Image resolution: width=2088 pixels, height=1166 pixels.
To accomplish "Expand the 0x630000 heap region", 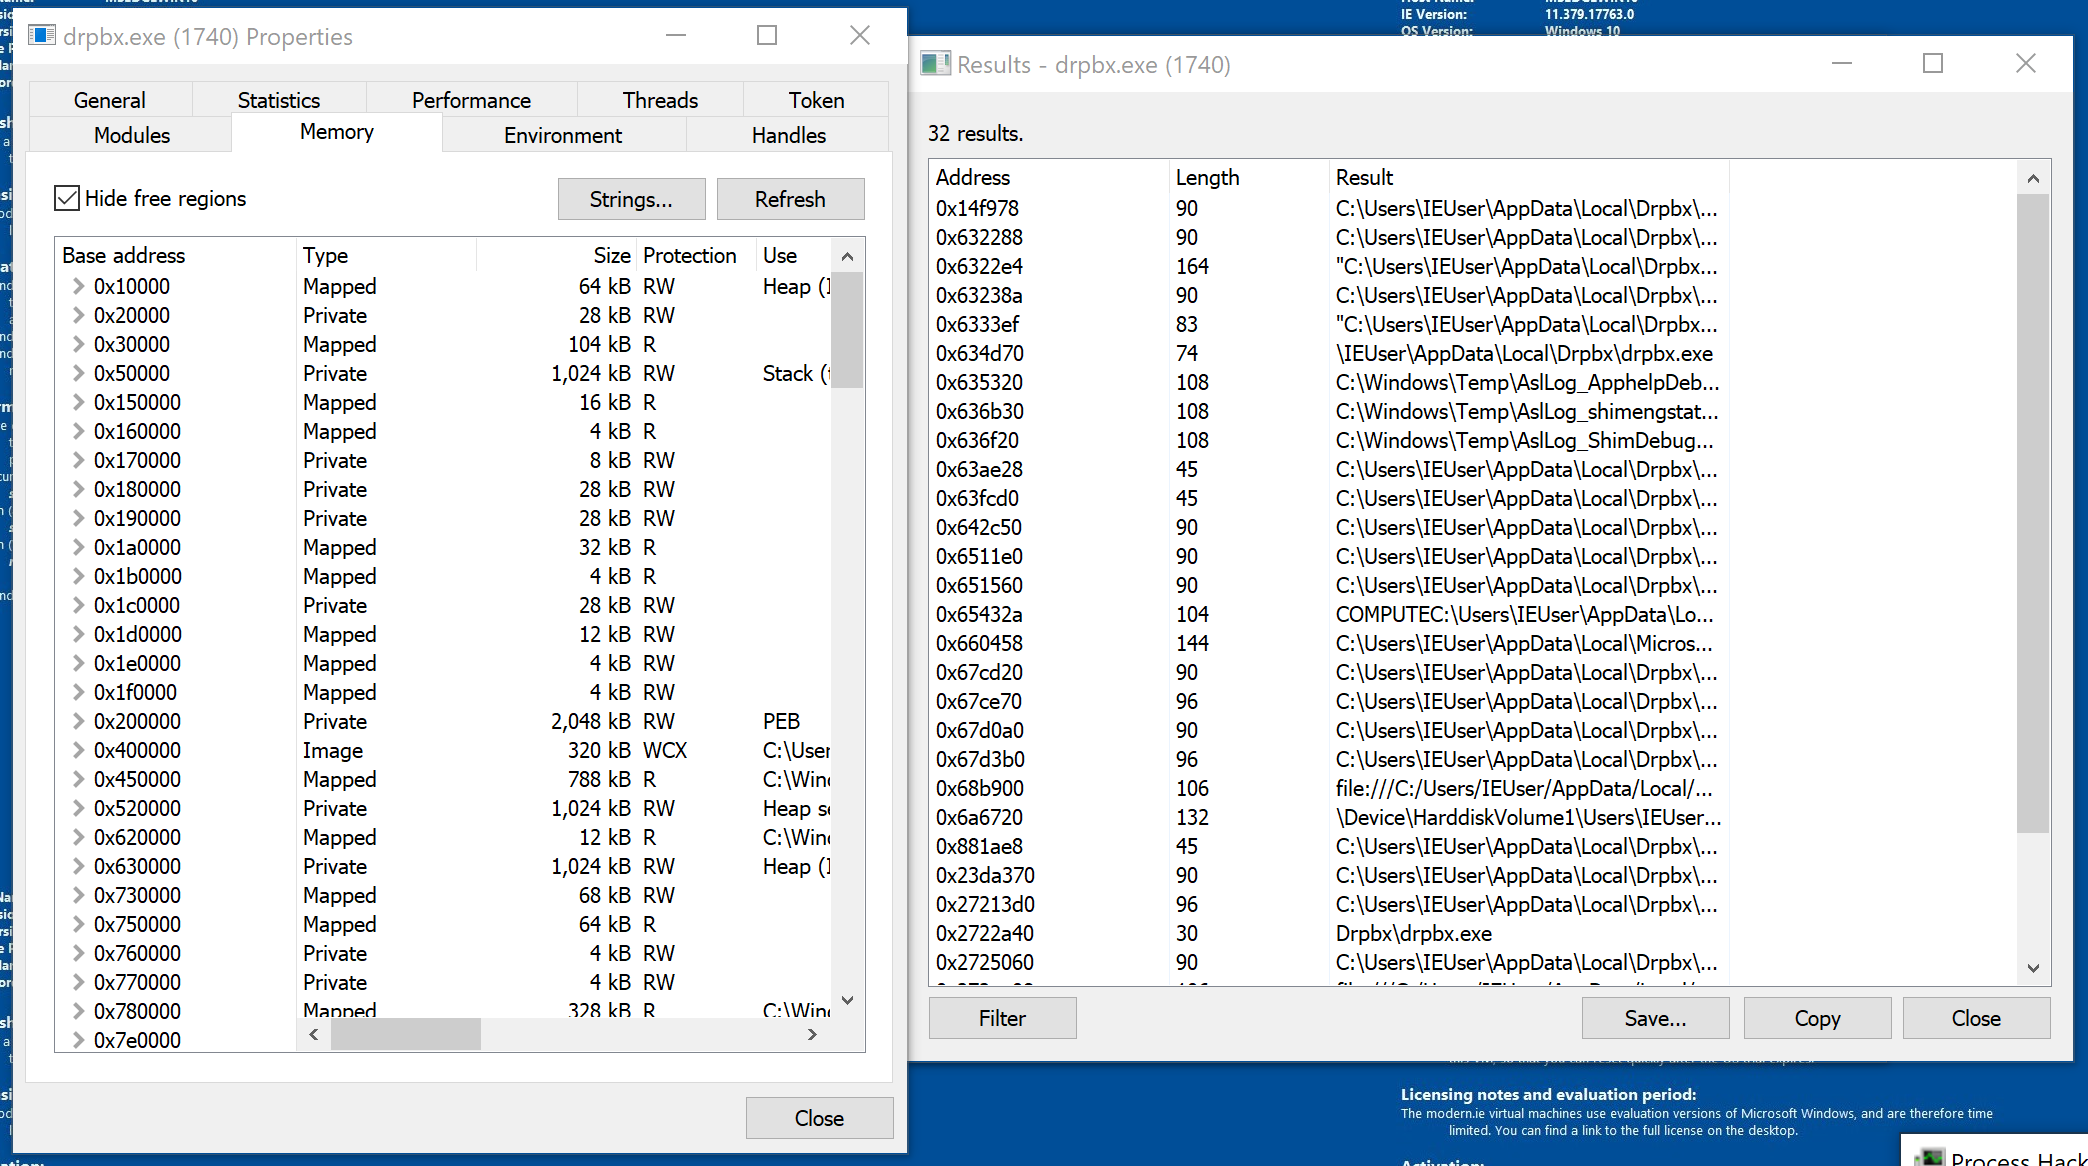I will (x=77, y=866).
